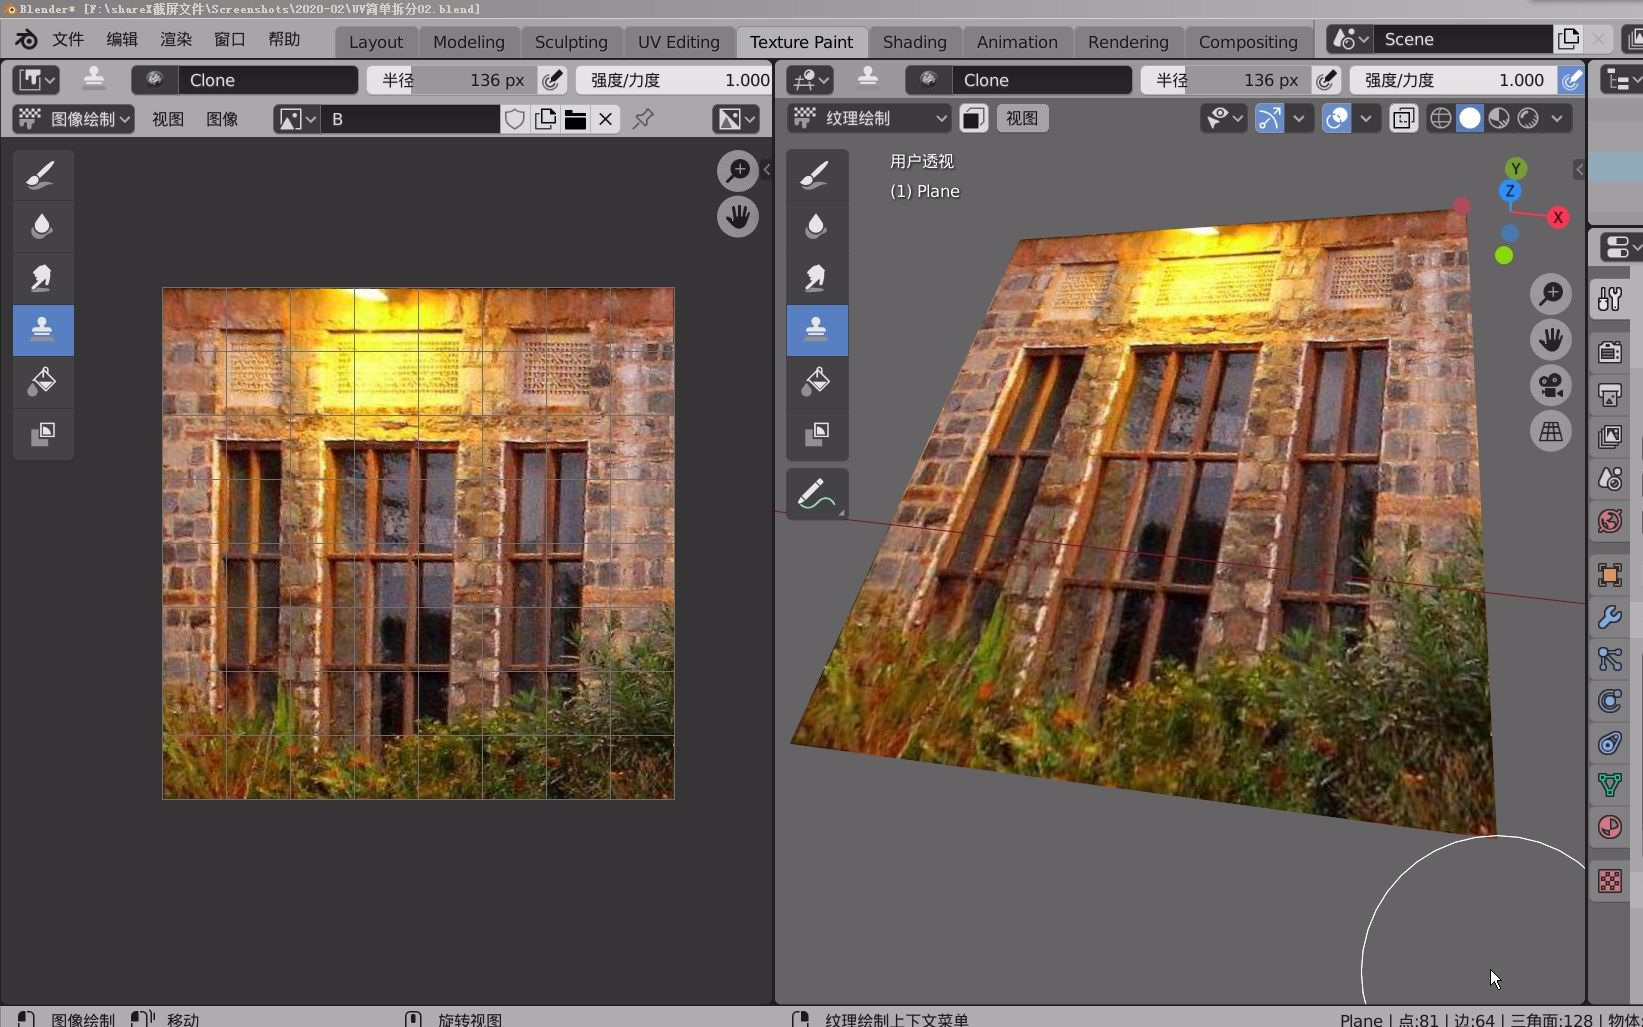Select Smear tool in image editor
This screenshot has height=1027, width=1643.
pyautogui.click(x=42, y=278)
